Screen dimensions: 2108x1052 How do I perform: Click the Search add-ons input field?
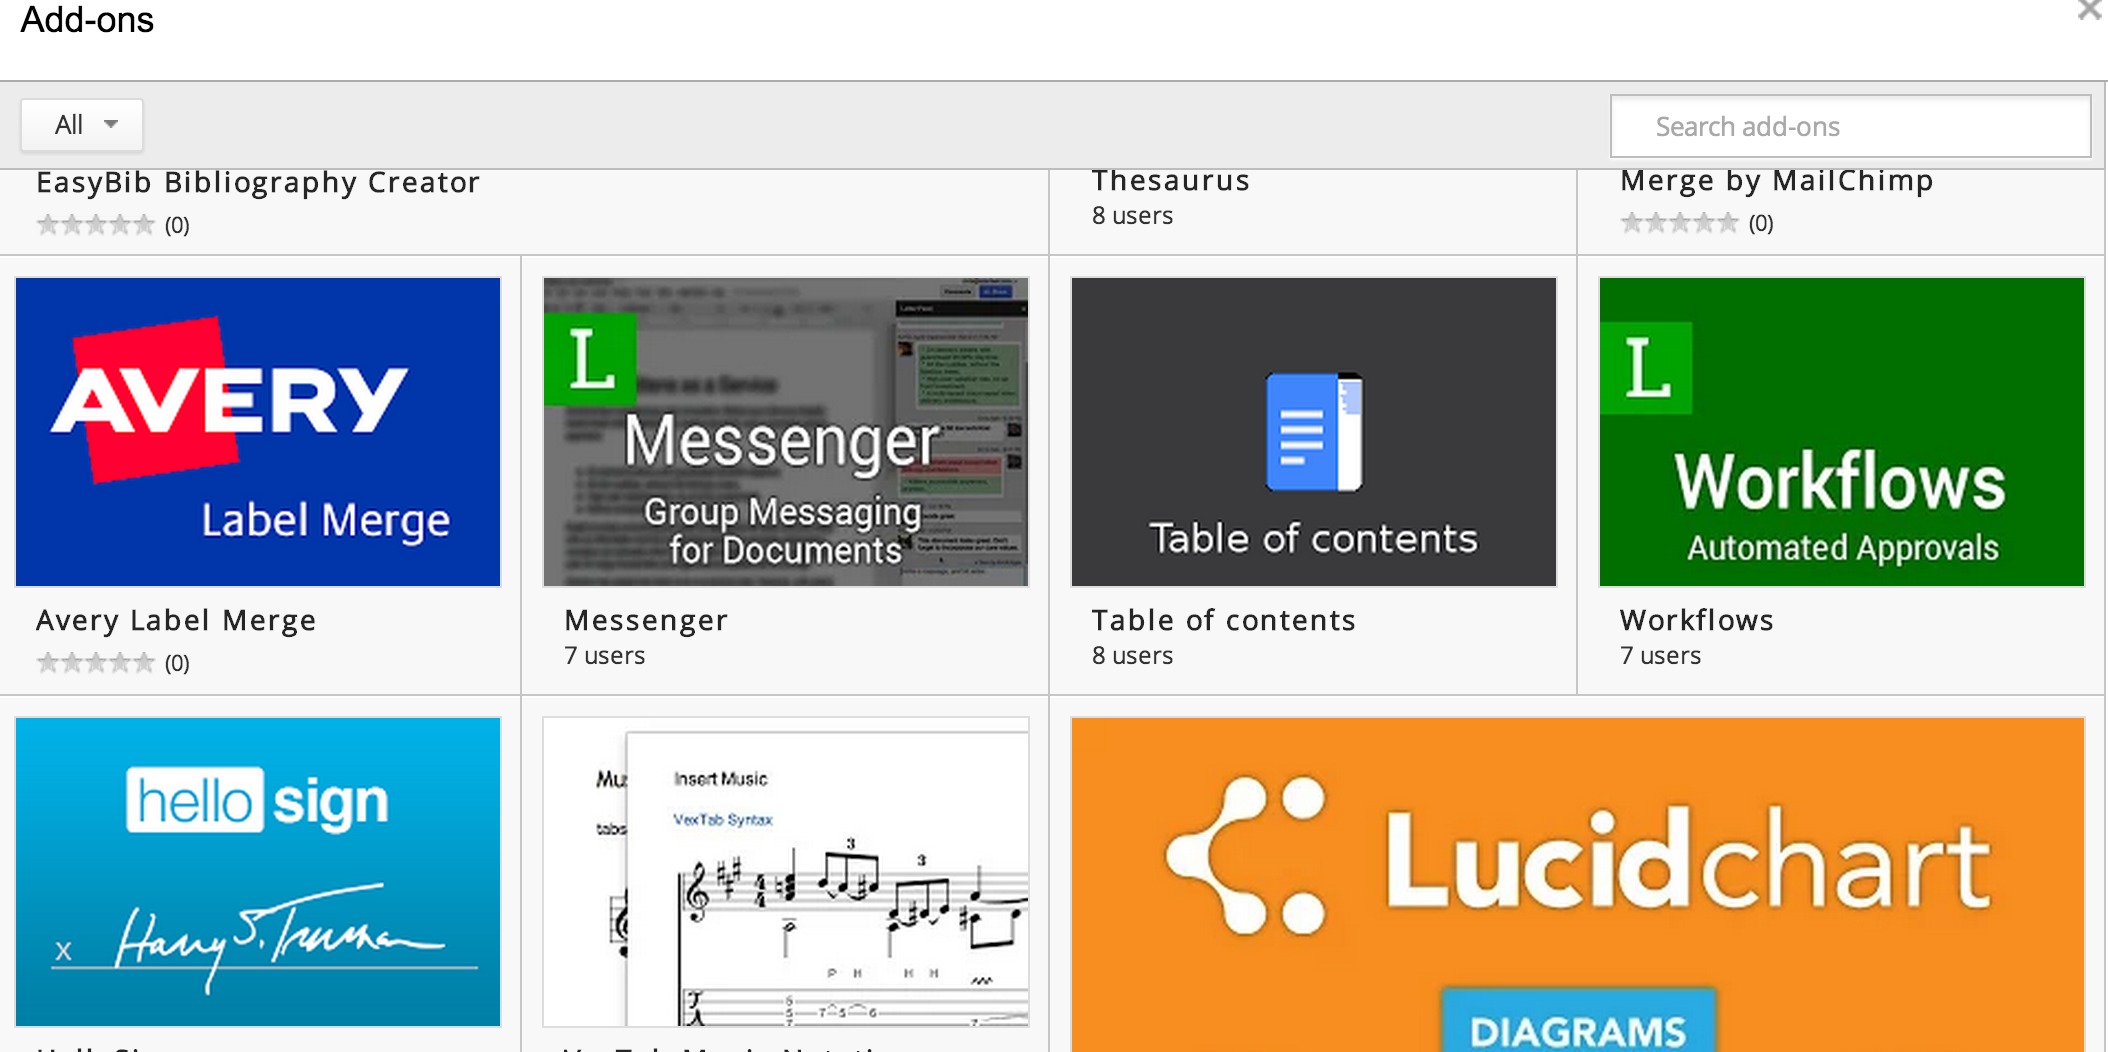point(1850,126)
